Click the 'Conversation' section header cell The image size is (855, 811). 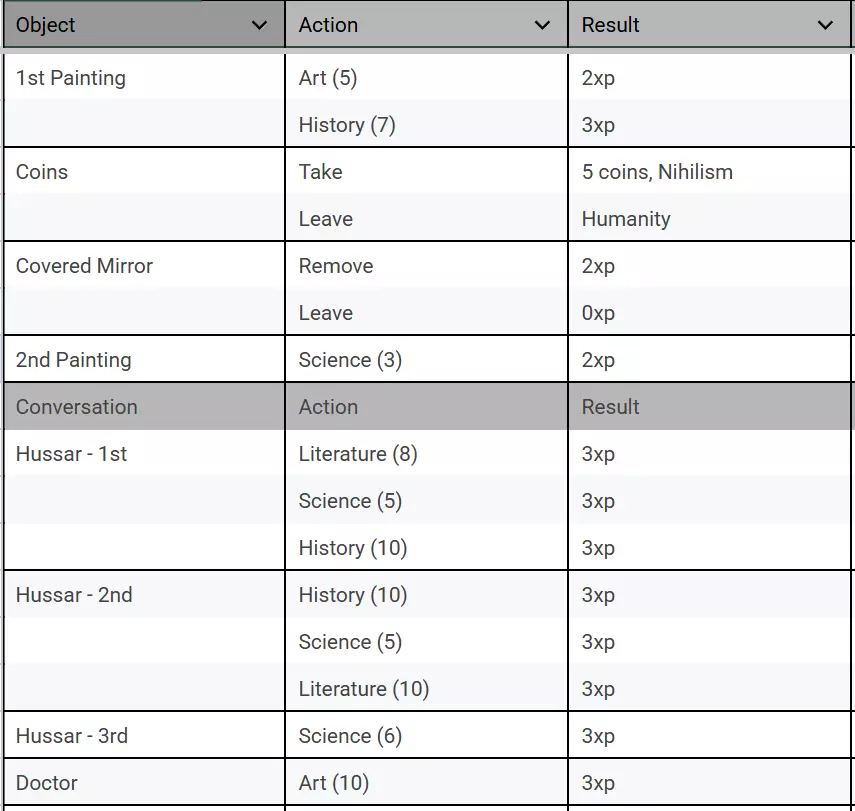(77, 407)
